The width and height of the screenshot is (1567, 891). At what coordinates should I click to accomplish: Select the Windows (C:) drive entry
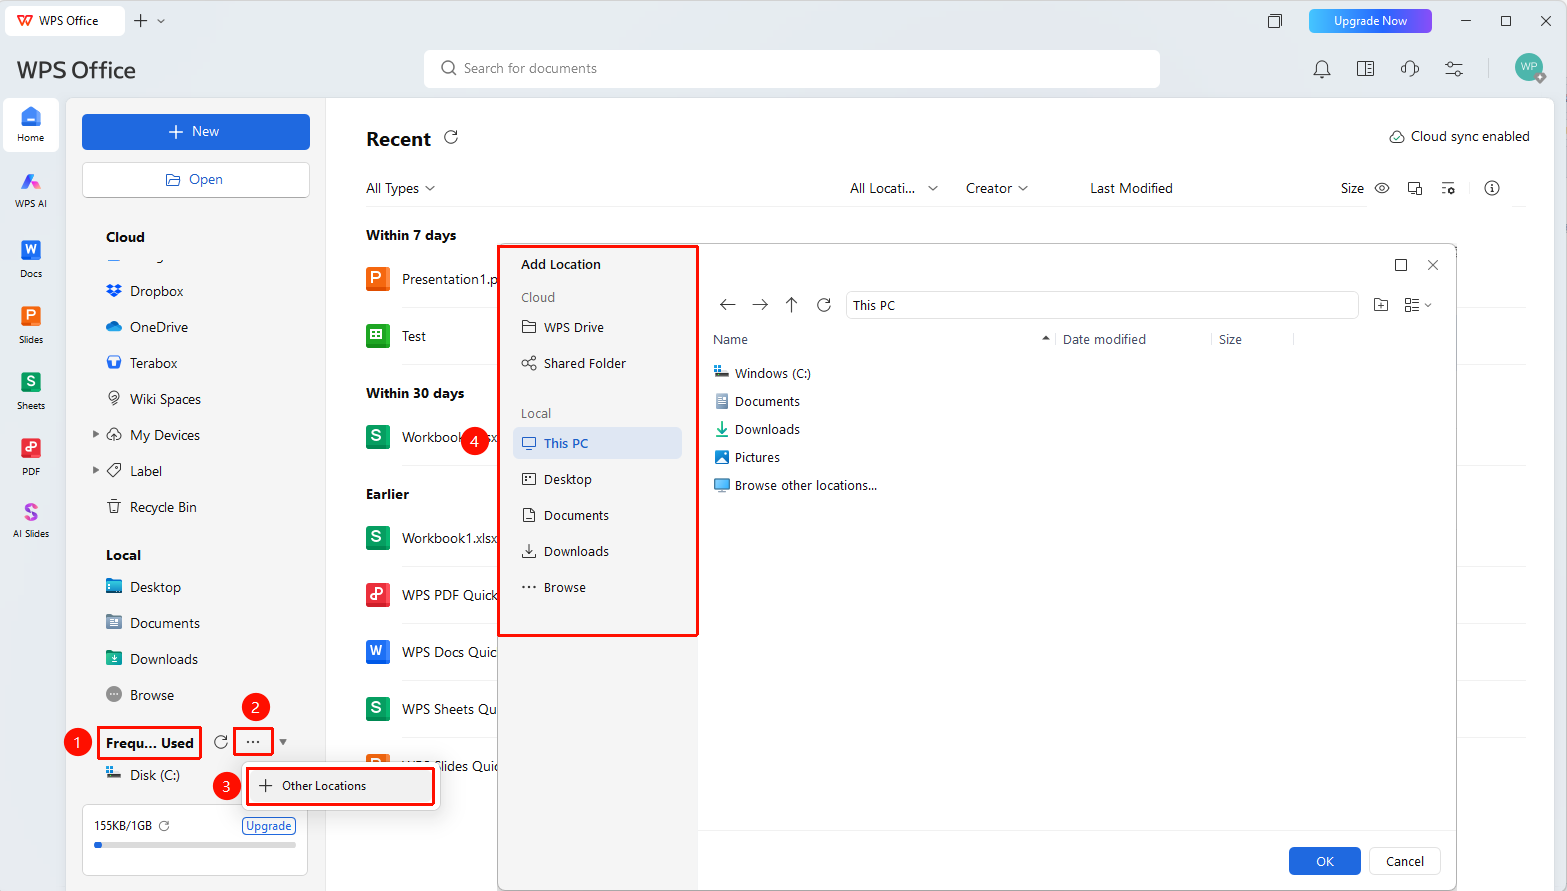(762, 373)
